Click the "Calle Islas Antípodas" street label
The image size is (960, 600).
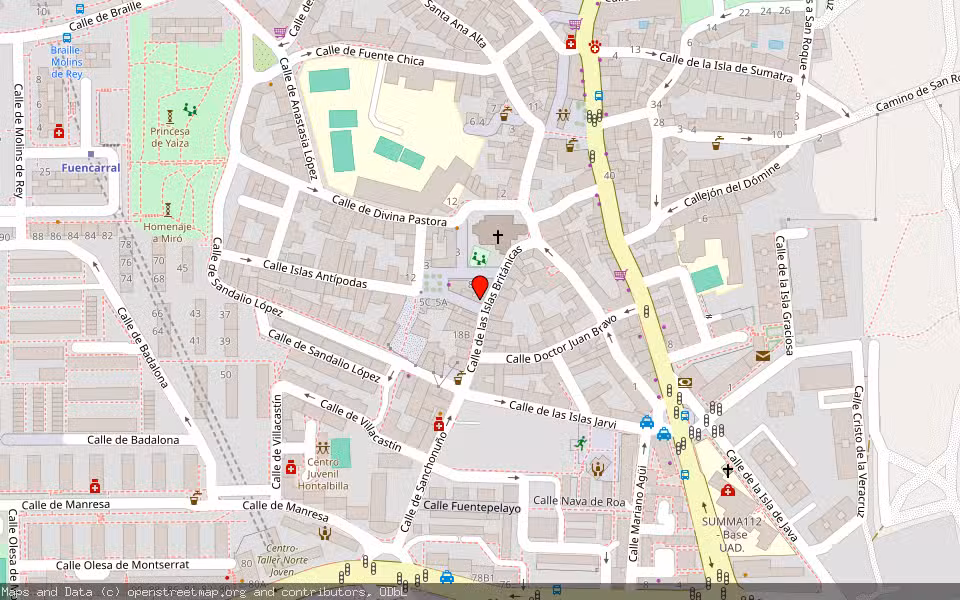(315, 274)
